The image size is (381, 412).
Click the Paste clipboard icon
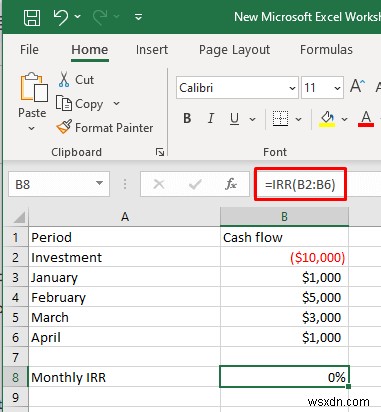[33, 87]
